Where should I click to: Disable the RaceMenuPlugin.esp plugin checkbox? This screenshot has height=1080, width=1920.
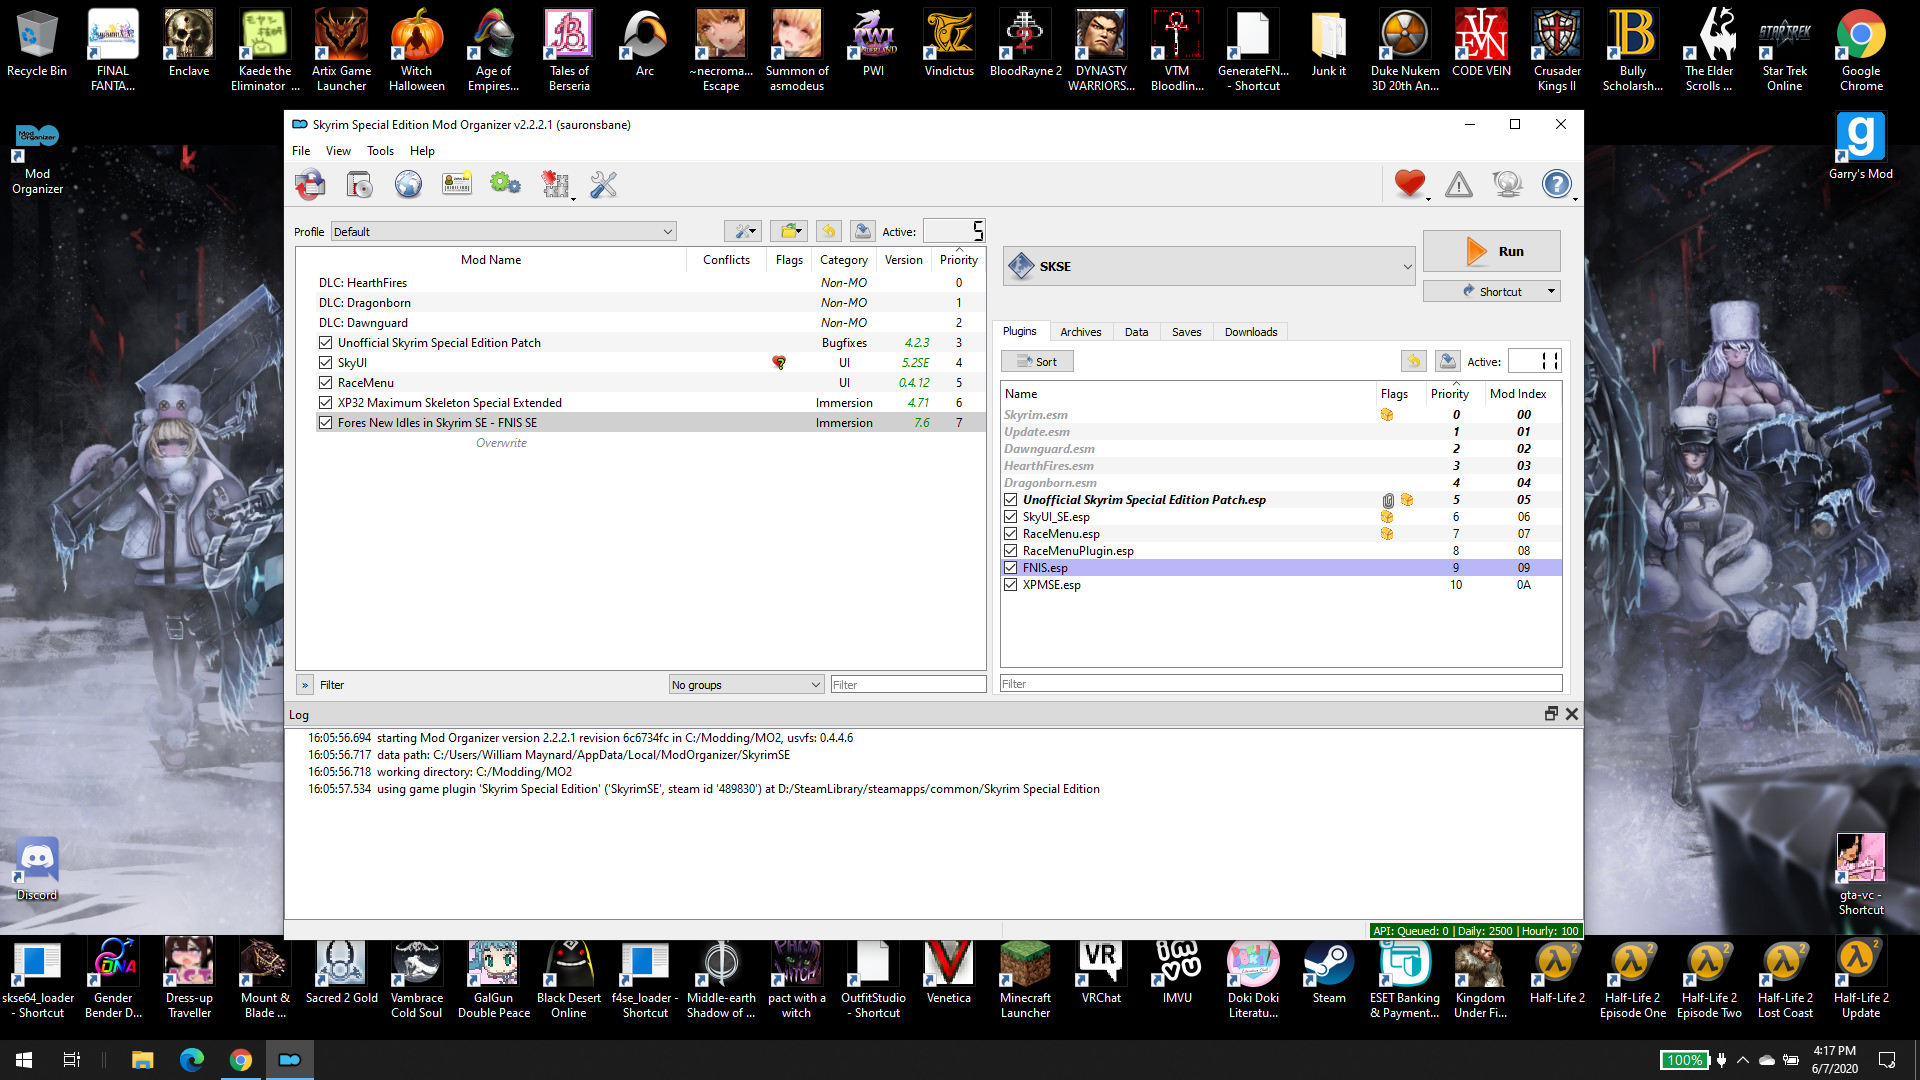point(1011,551)
